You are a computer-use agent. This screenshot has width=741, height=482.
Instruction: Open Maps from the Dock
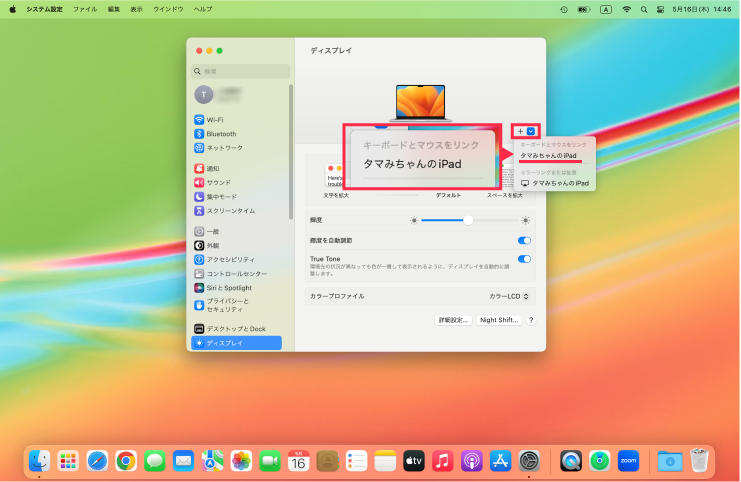[212, 461]
